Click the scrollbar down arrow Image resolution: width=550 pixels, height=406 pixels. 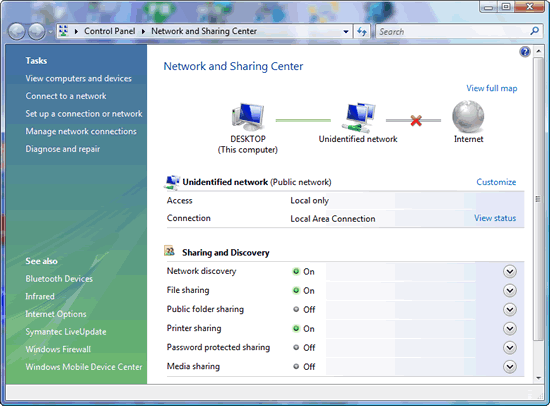538,378
